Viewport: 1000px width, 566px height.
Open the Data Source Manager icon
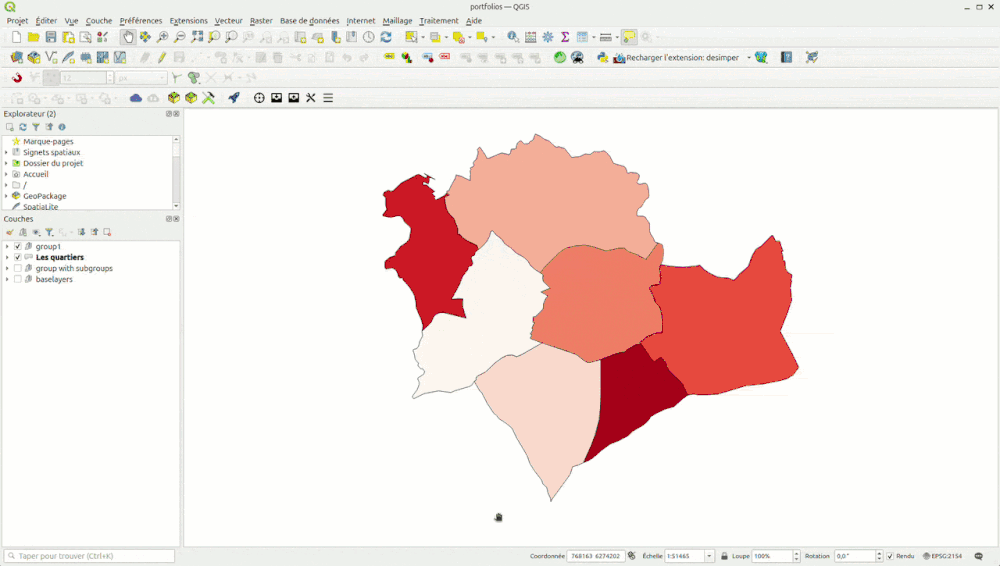17,57
